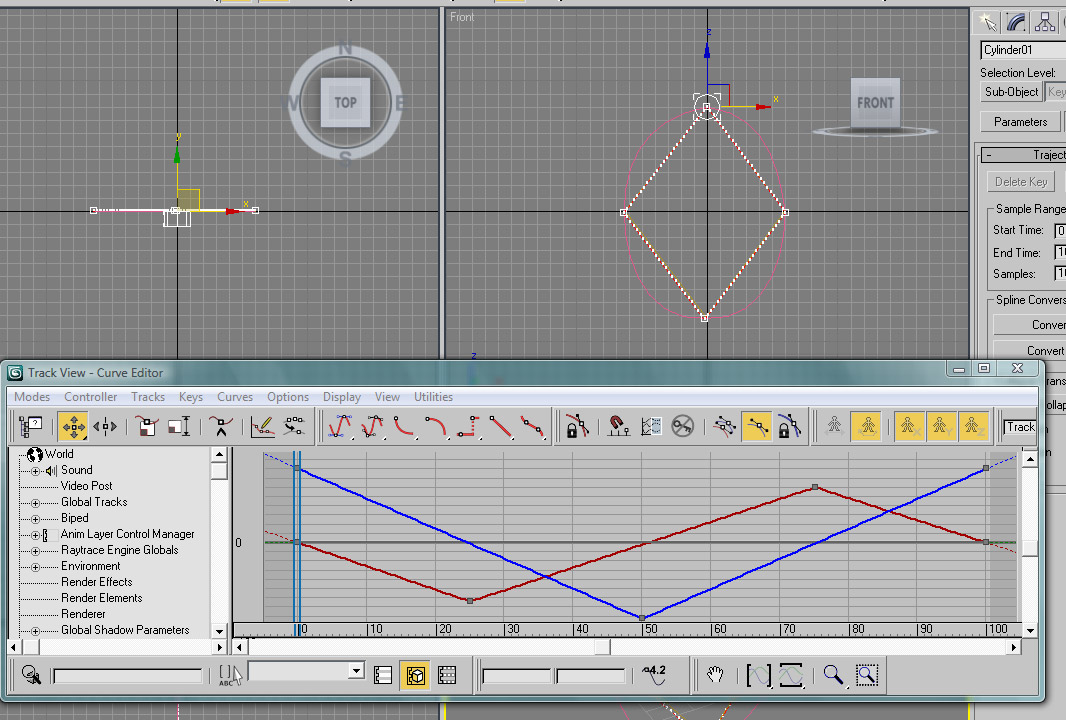
Task: Choose the Draw Curves tool
Action: point(263,427)
